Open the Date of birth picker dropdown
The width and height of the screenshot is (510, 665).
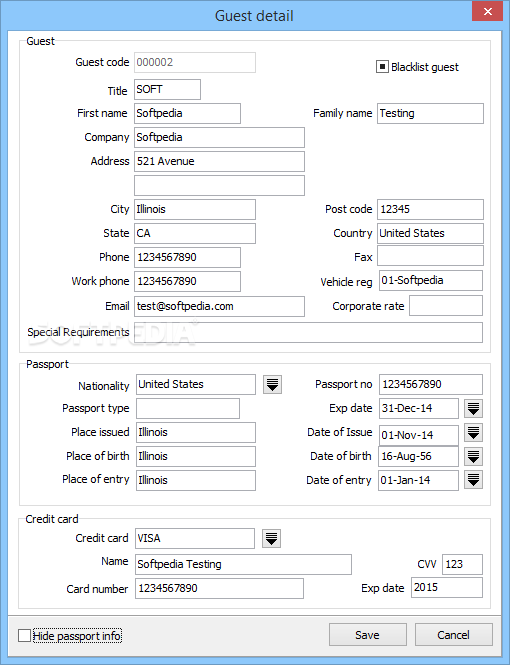click(x=473, y=456)
